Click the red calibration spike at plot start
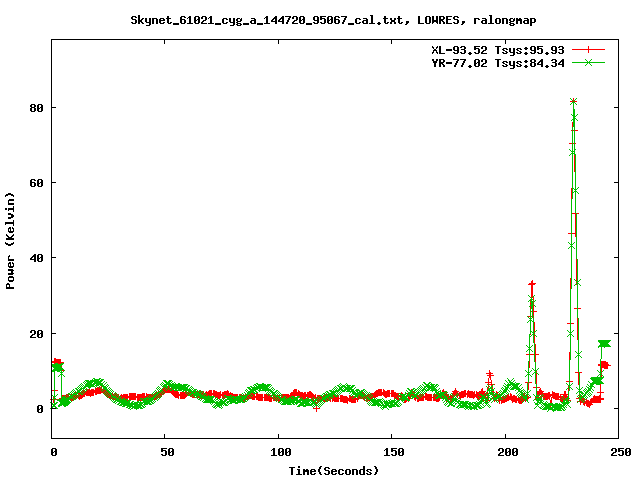This screenshot has height=480, width=640. pos(57,362)
